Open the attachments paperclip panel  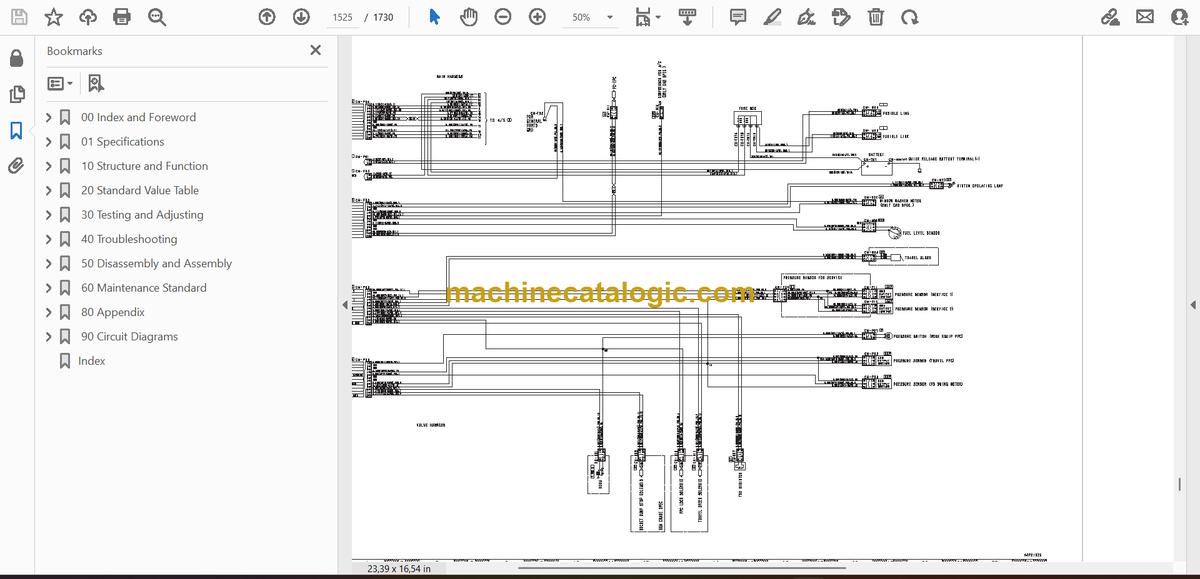(x=16, y=166)
